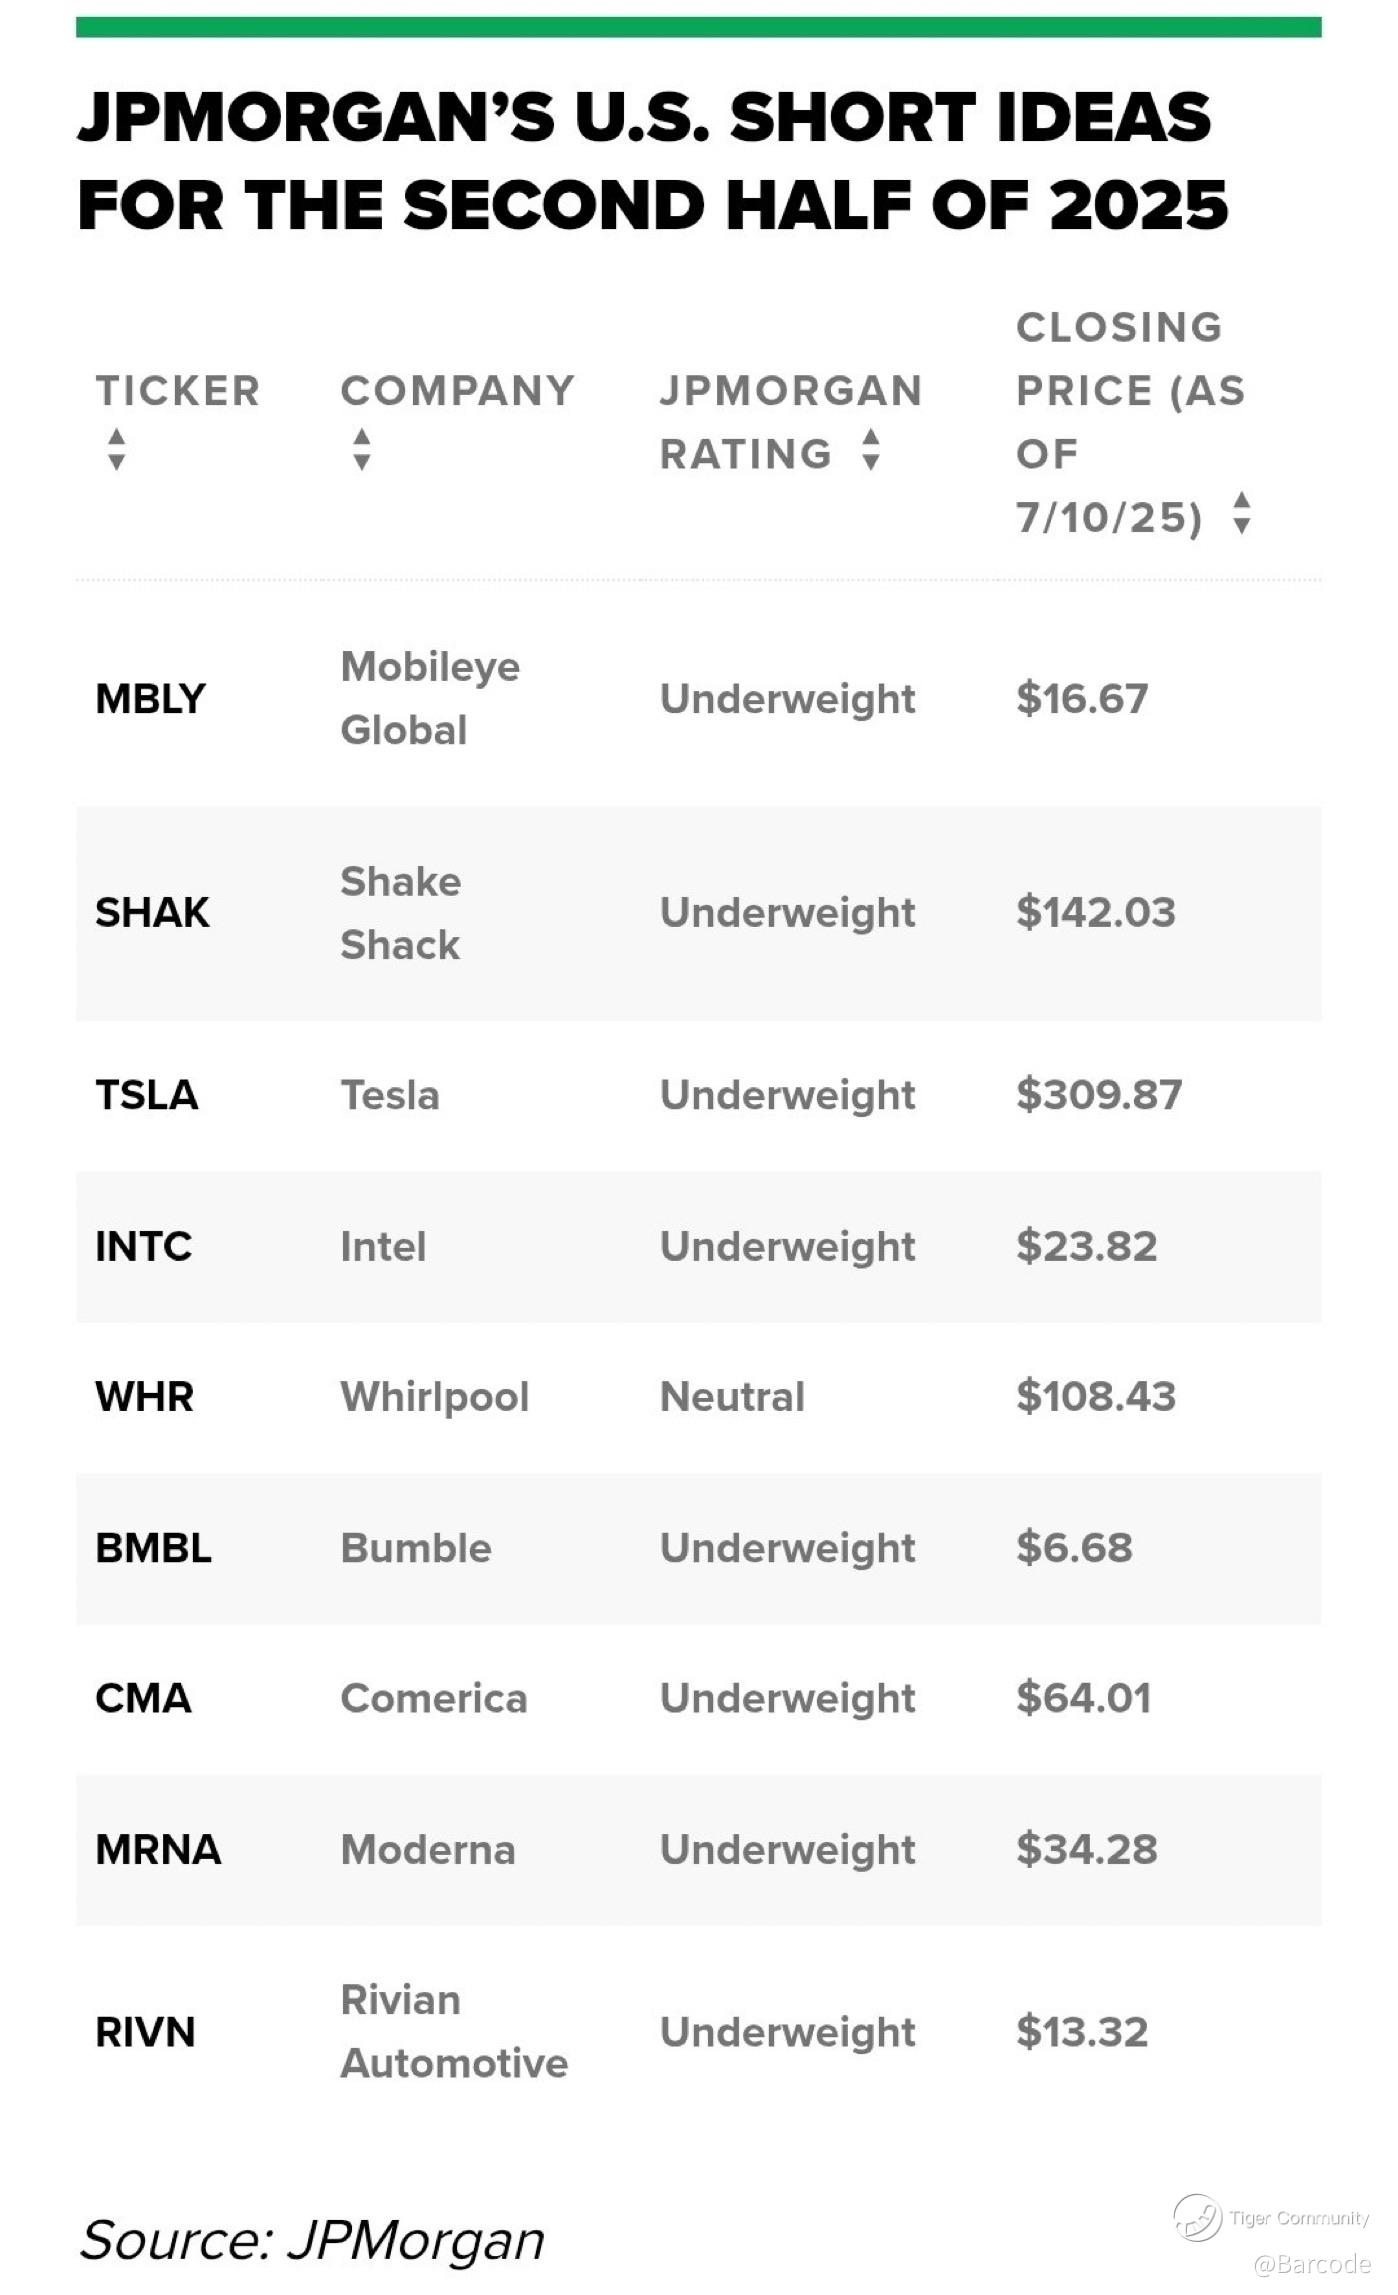Click the INTC ticker cell

(143, 1247)
